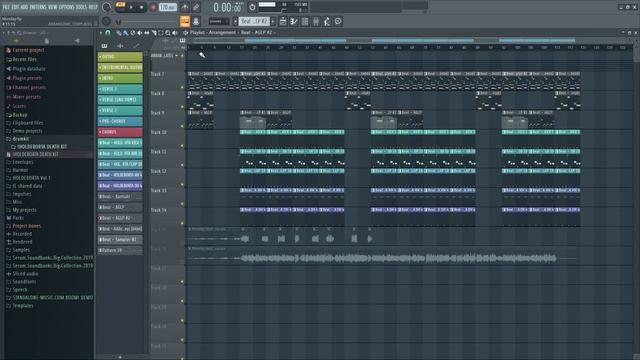This screenshot has width=640, height=360.
Task: Open the OPTIONS menu
Action: (67, 7)
